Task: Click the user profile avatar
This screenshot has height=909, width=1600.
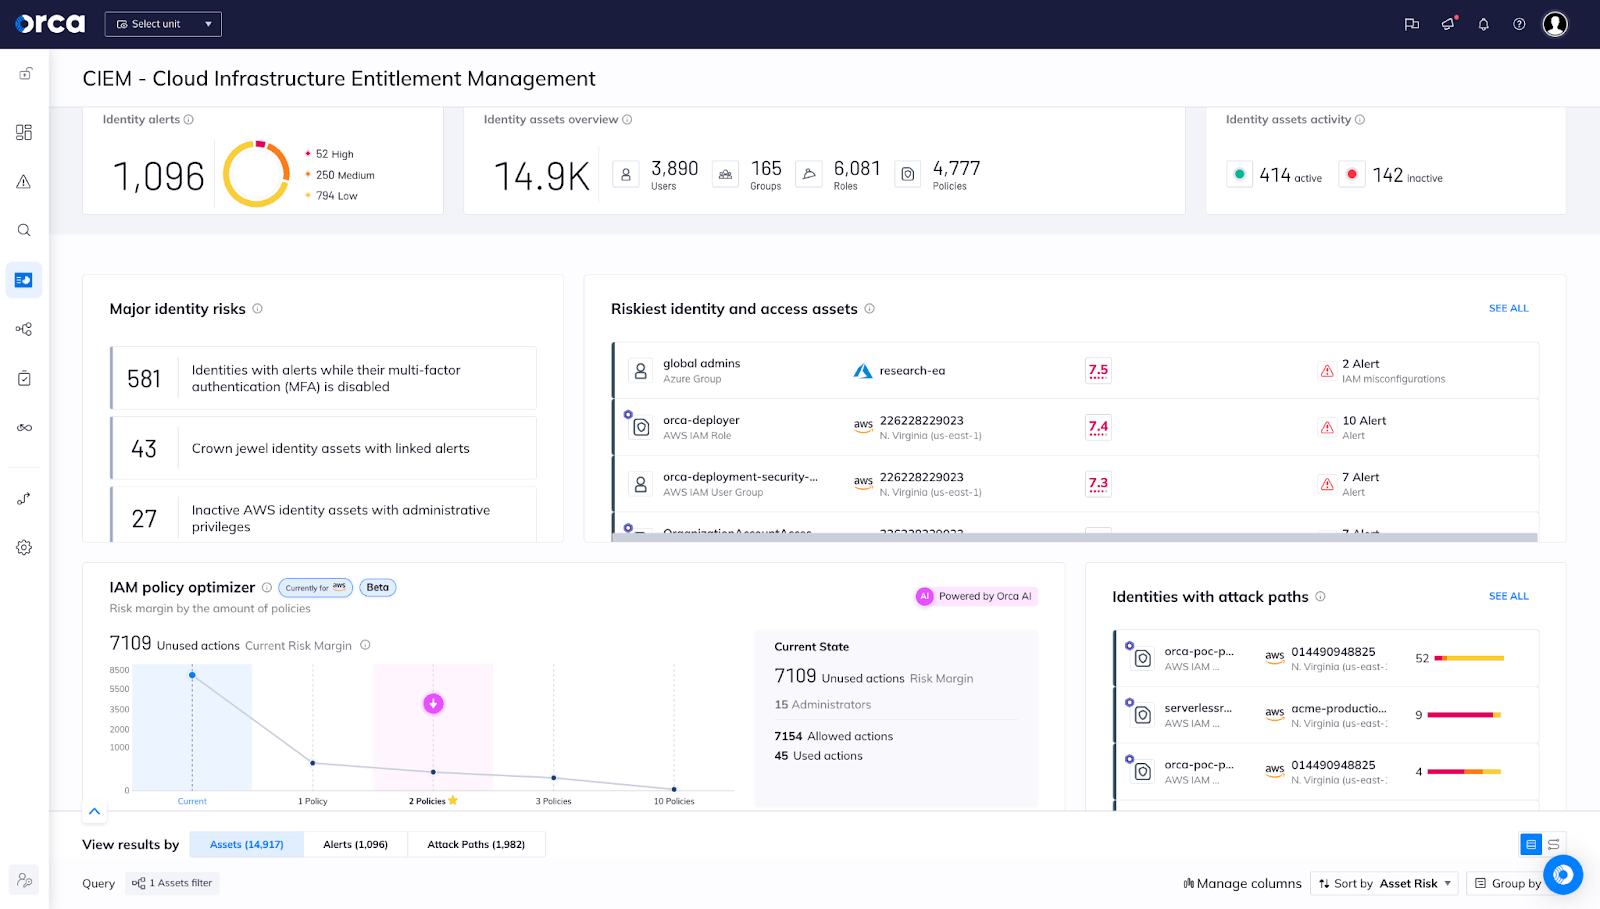Action: 1555,24
